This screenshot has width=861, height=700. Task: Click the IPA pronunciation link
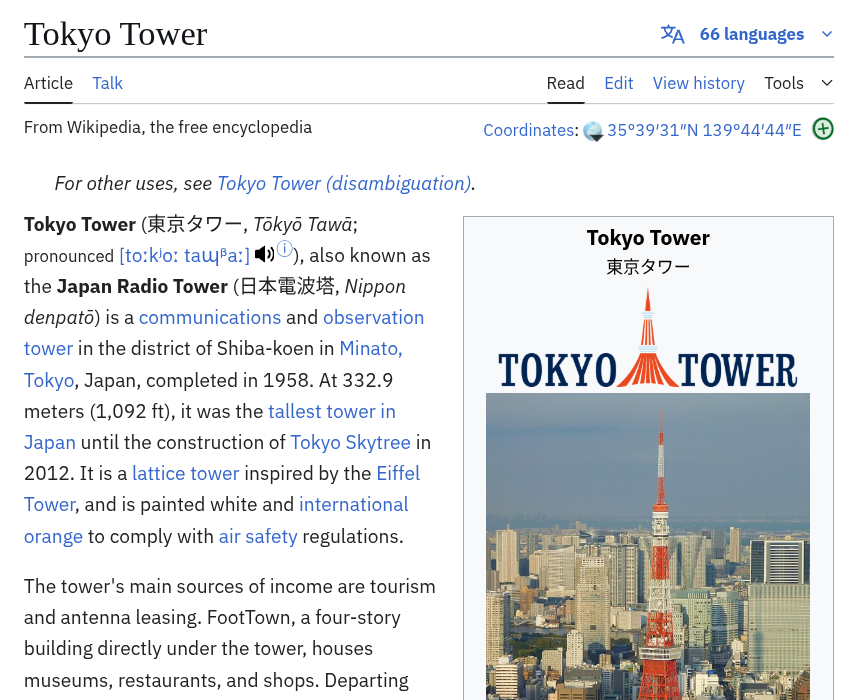184,256
